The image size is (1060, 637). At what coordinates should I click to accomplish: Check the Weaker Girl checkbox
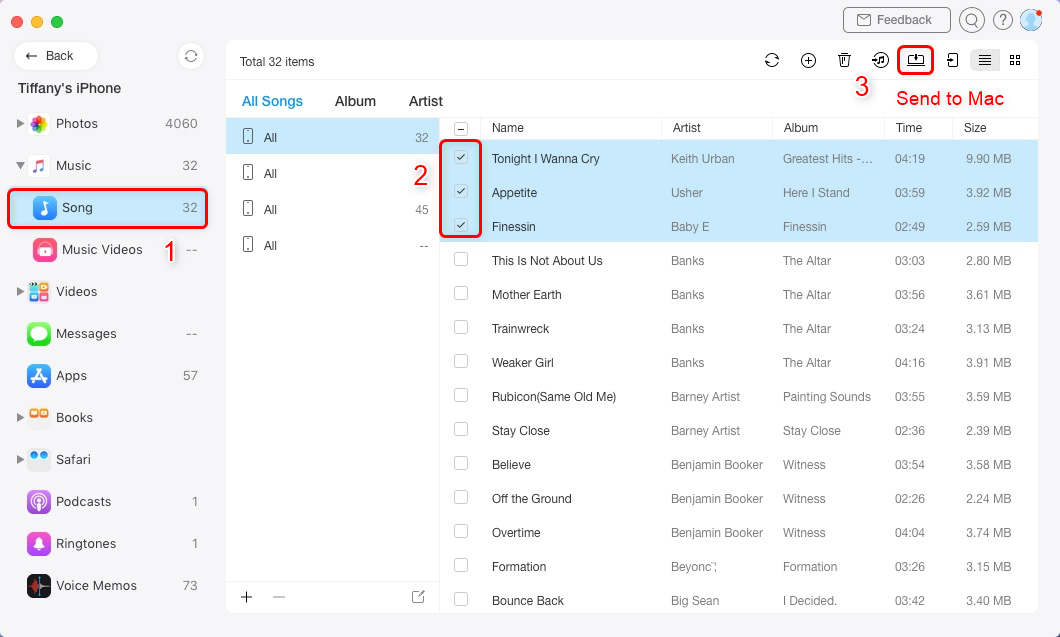[461, 361]
